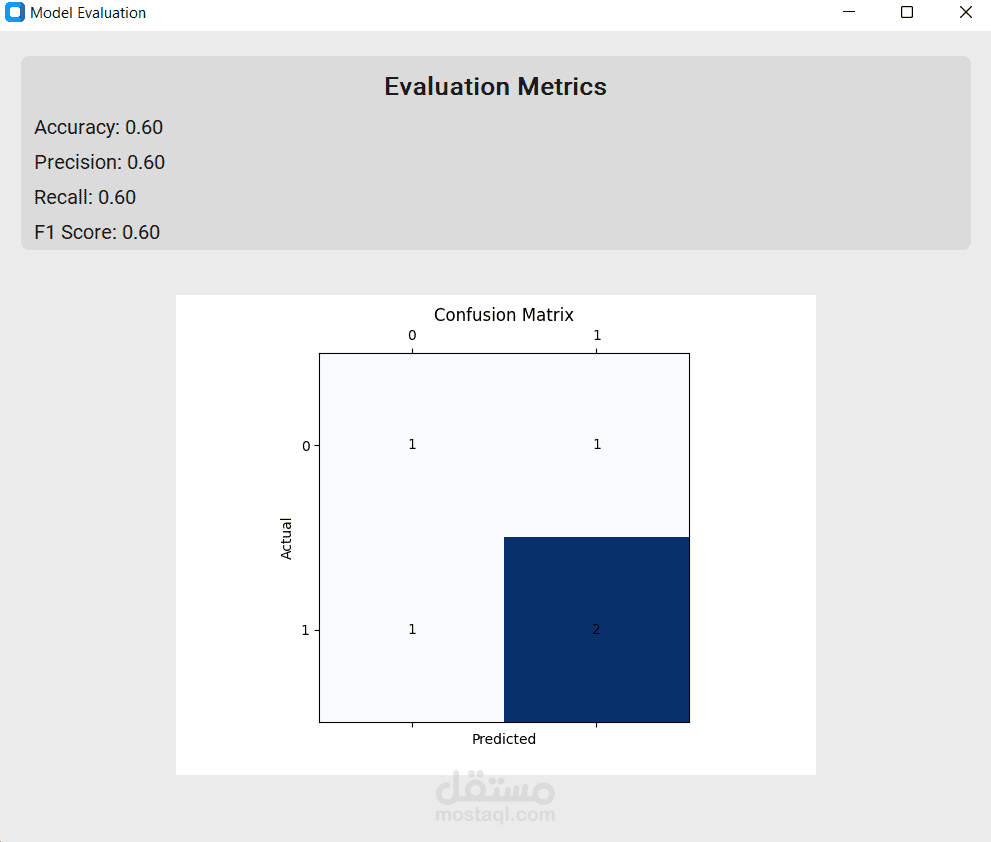The width and height of the screenshot is (991, 842).
Task: Click the top-left confusion matrix cell showing 1
Action: tap(412, 444)
